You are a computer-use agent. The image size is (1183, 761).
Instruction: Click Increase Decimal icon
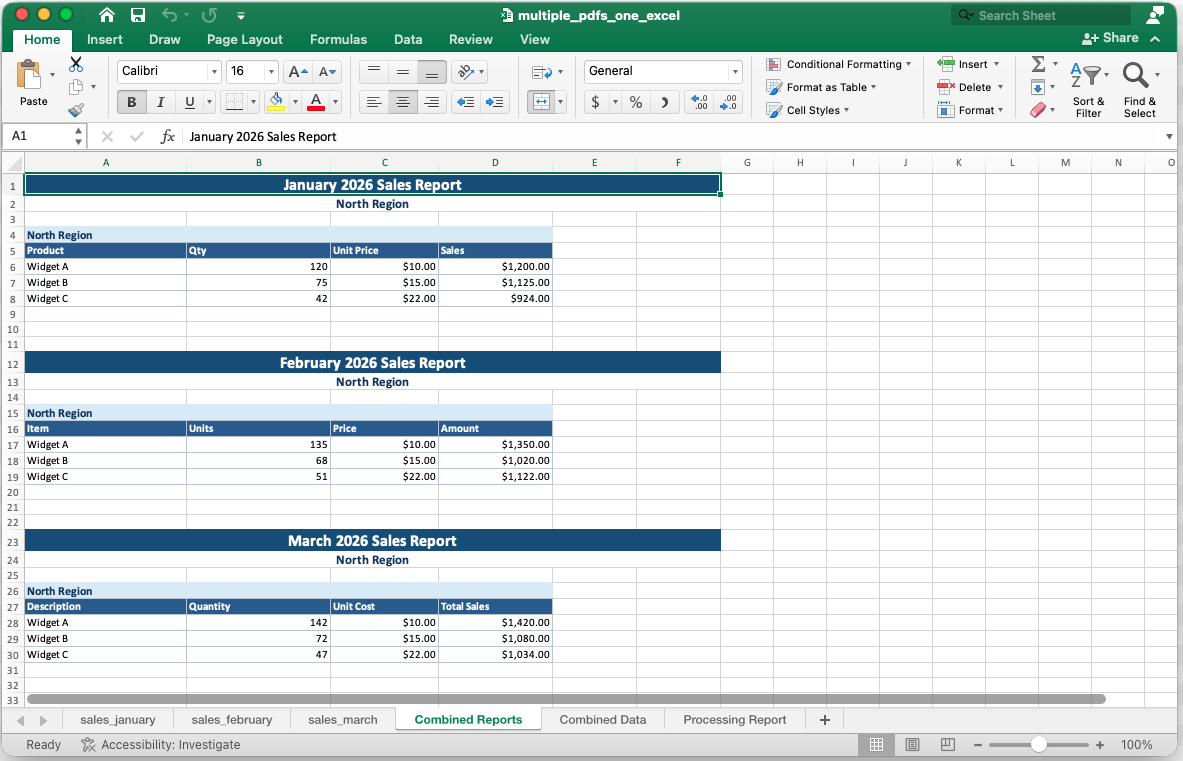click(x=699, y=102)
